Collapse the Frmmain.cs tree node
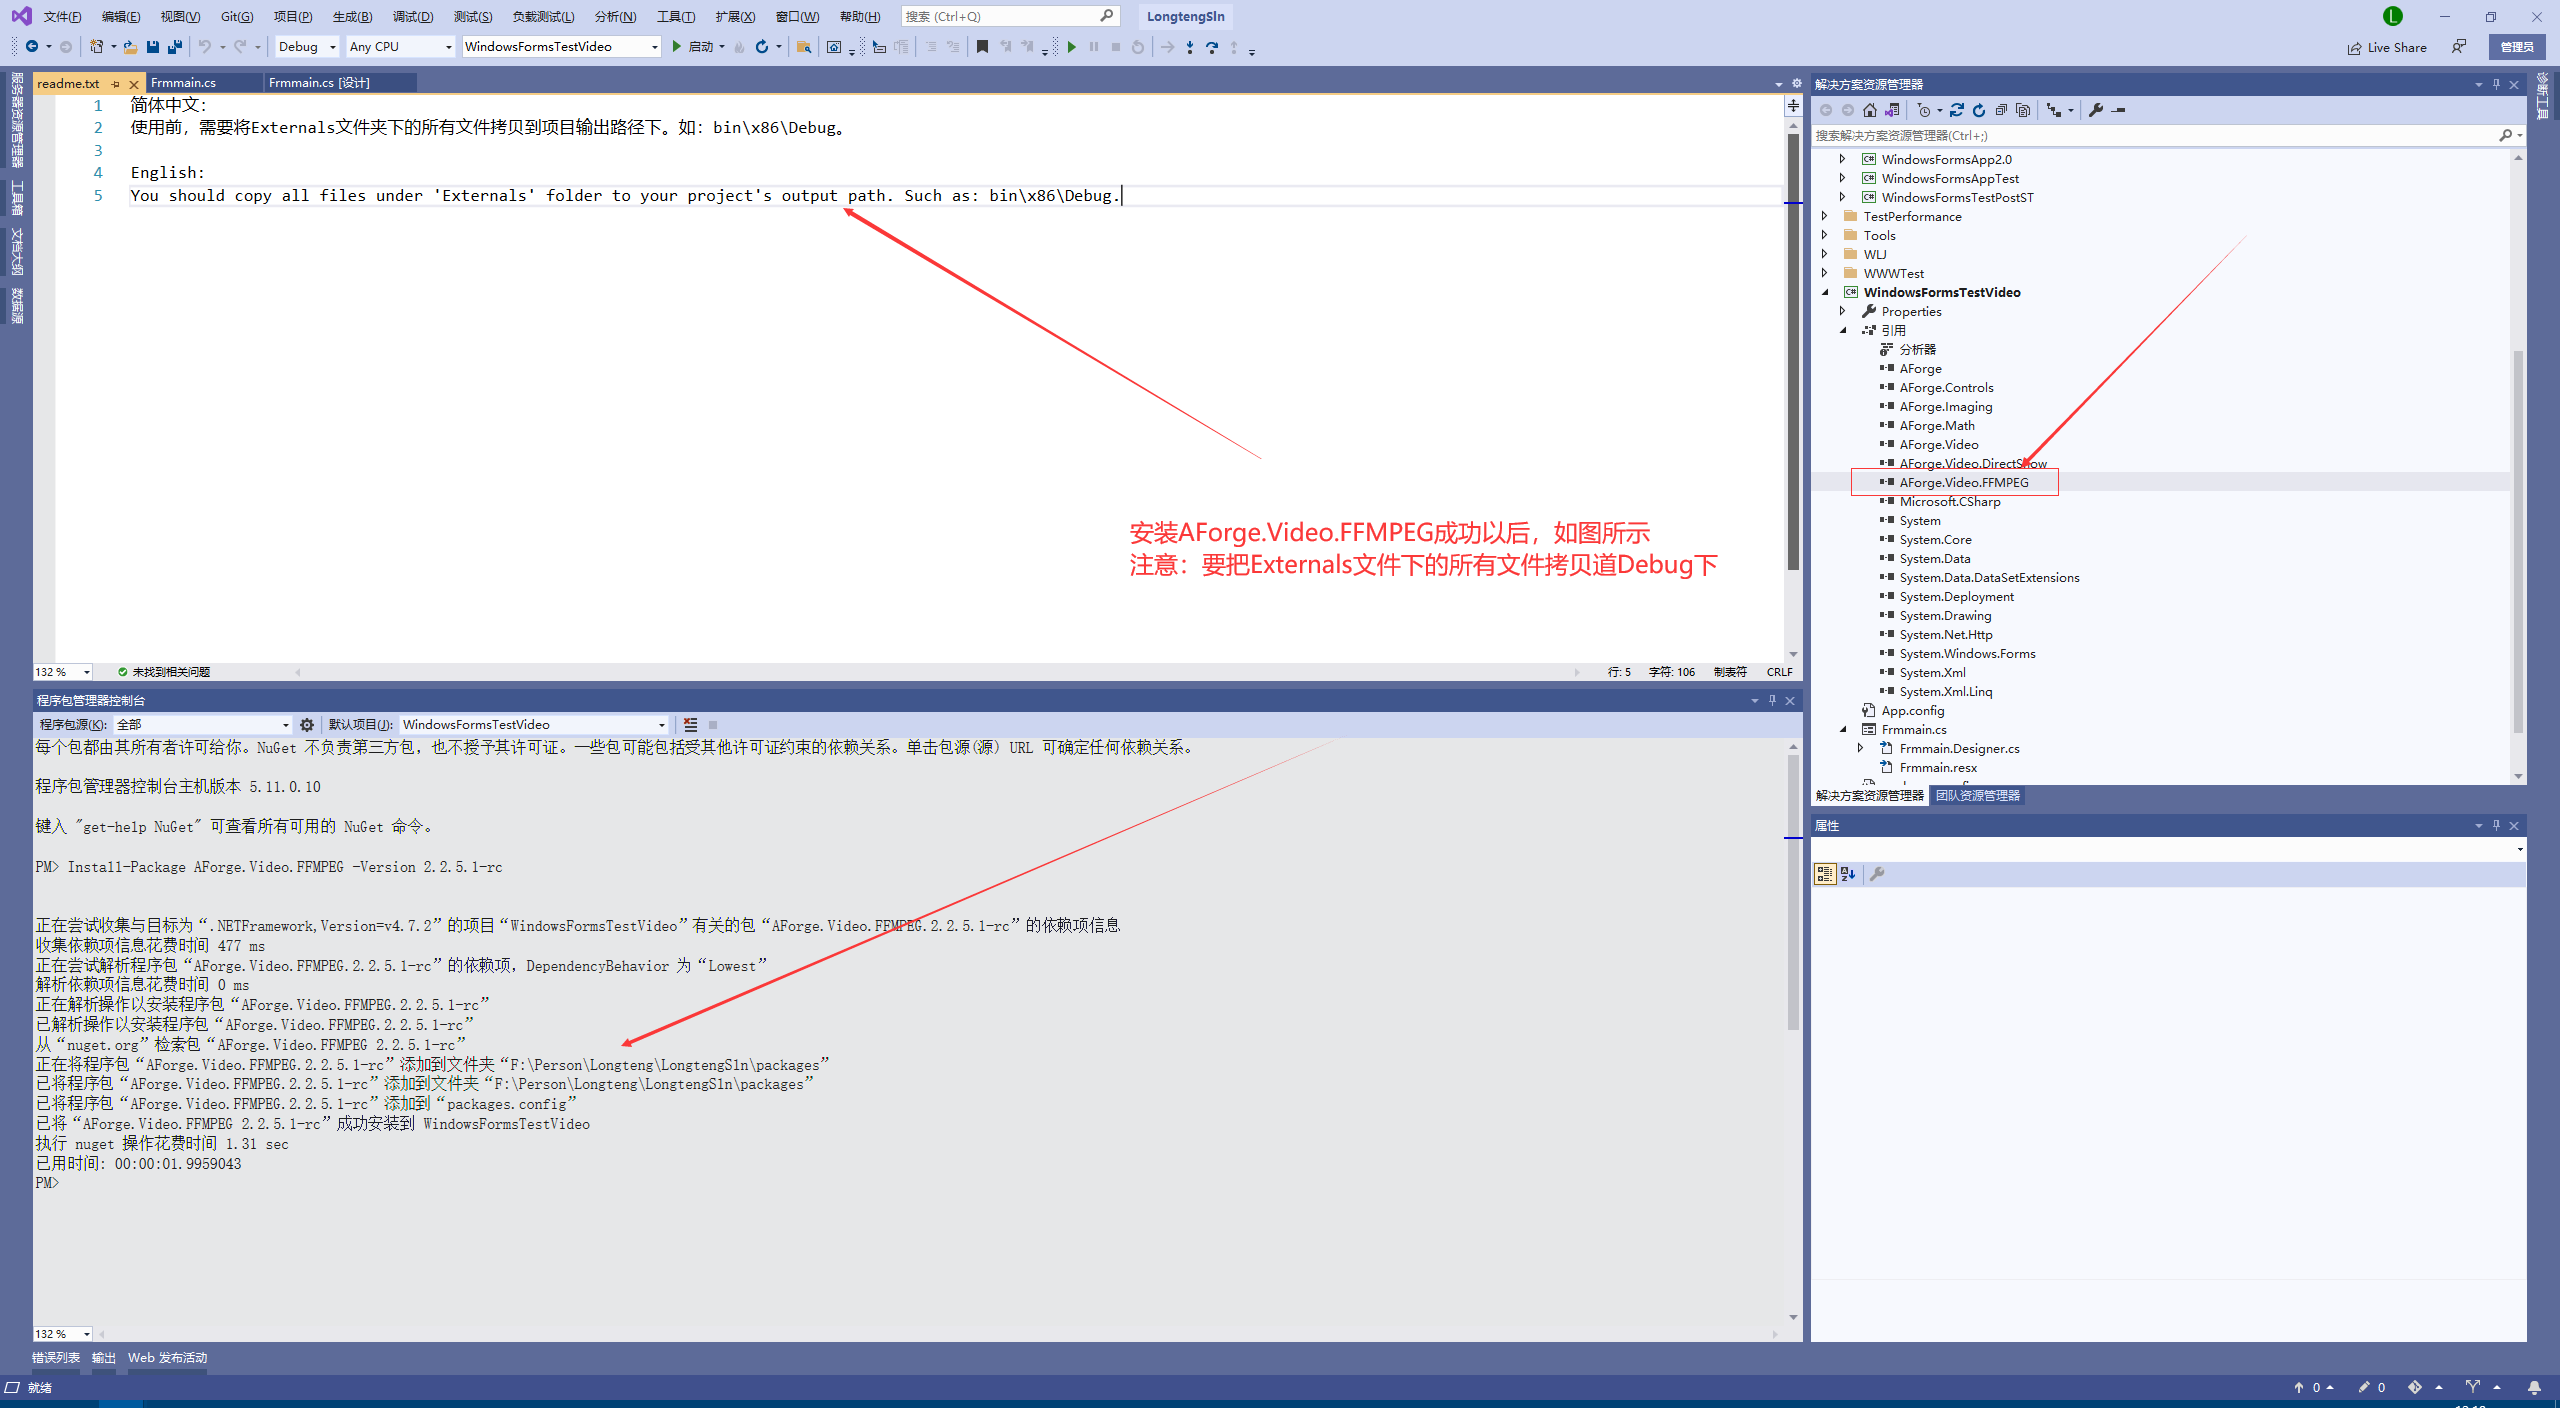Image resolution: width=2560 pixels, height=1408 pixels. (x=1844, y=729)
